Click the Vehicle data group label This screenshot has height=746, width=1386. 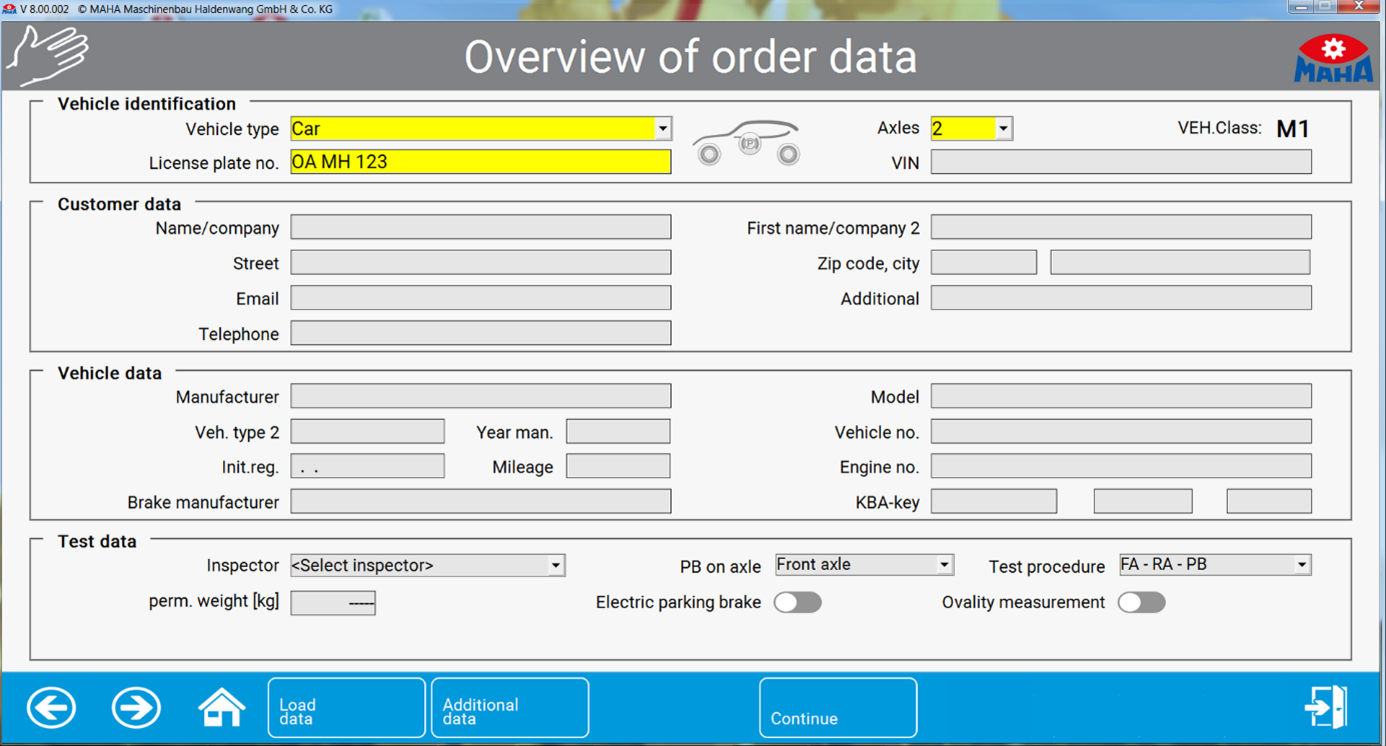[109, 373]
